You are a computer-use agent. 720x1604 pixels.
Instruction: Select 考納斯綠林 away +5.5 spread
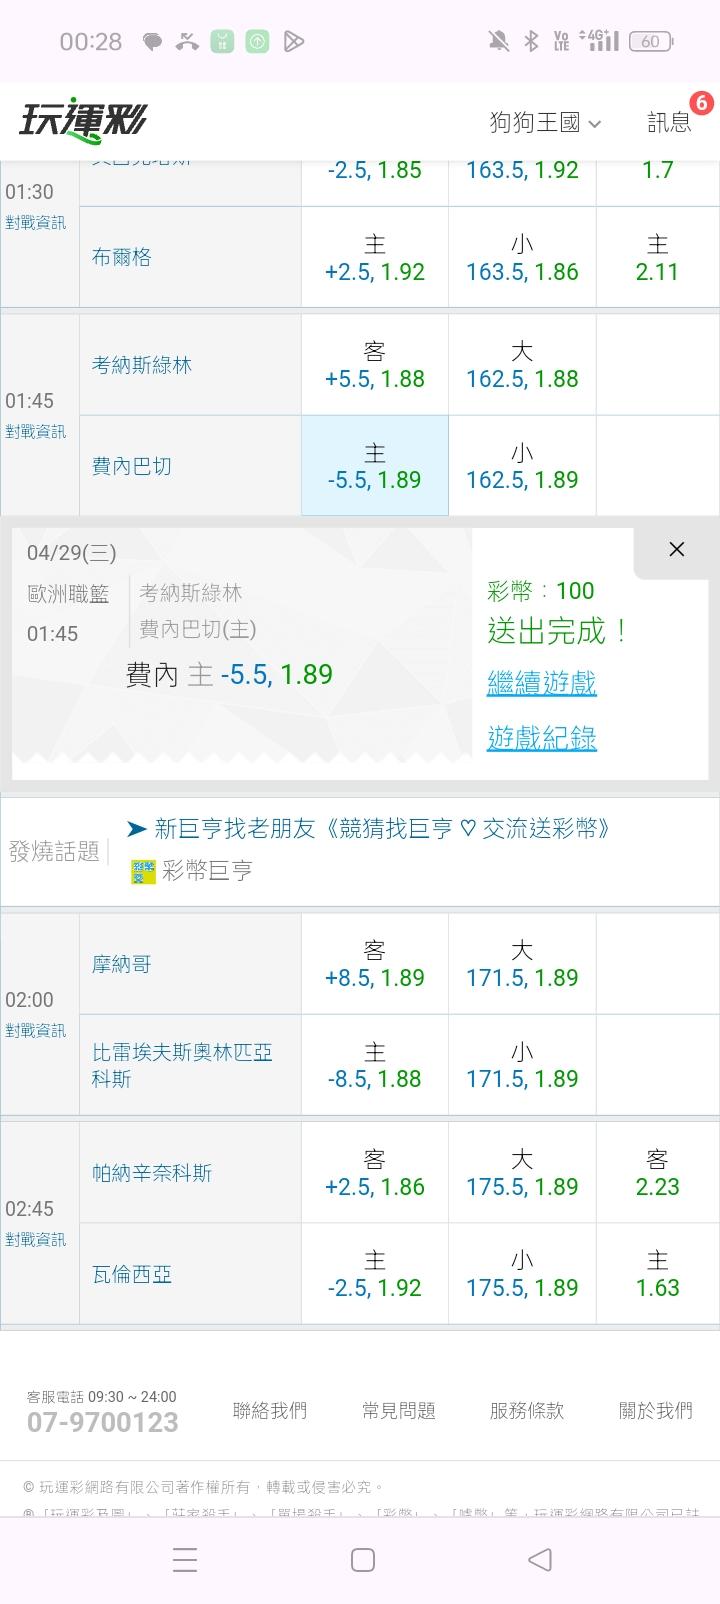coord(374,365)
